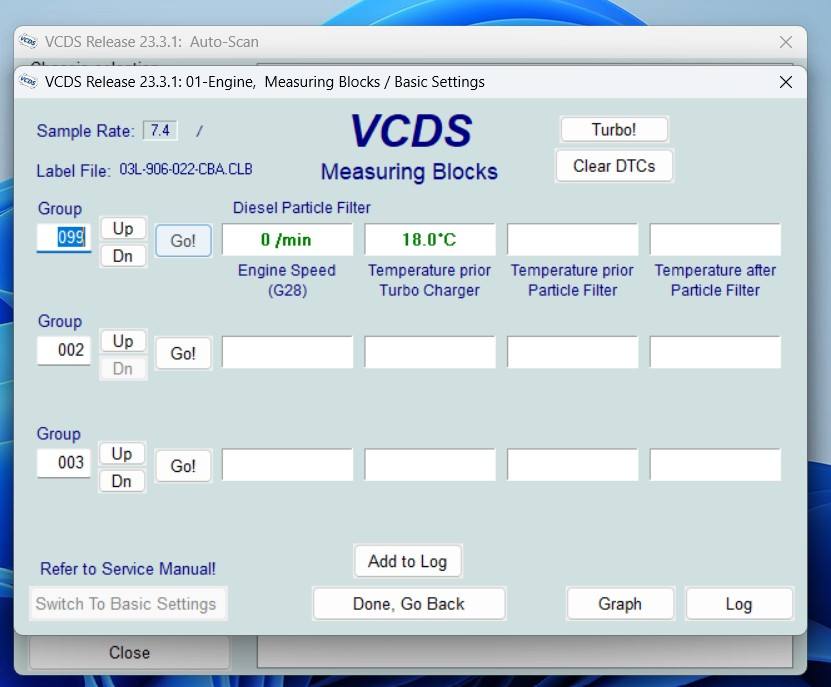Click the Temperature after Particle Filter label
The image size is (831, 687).
pos(715,280)
